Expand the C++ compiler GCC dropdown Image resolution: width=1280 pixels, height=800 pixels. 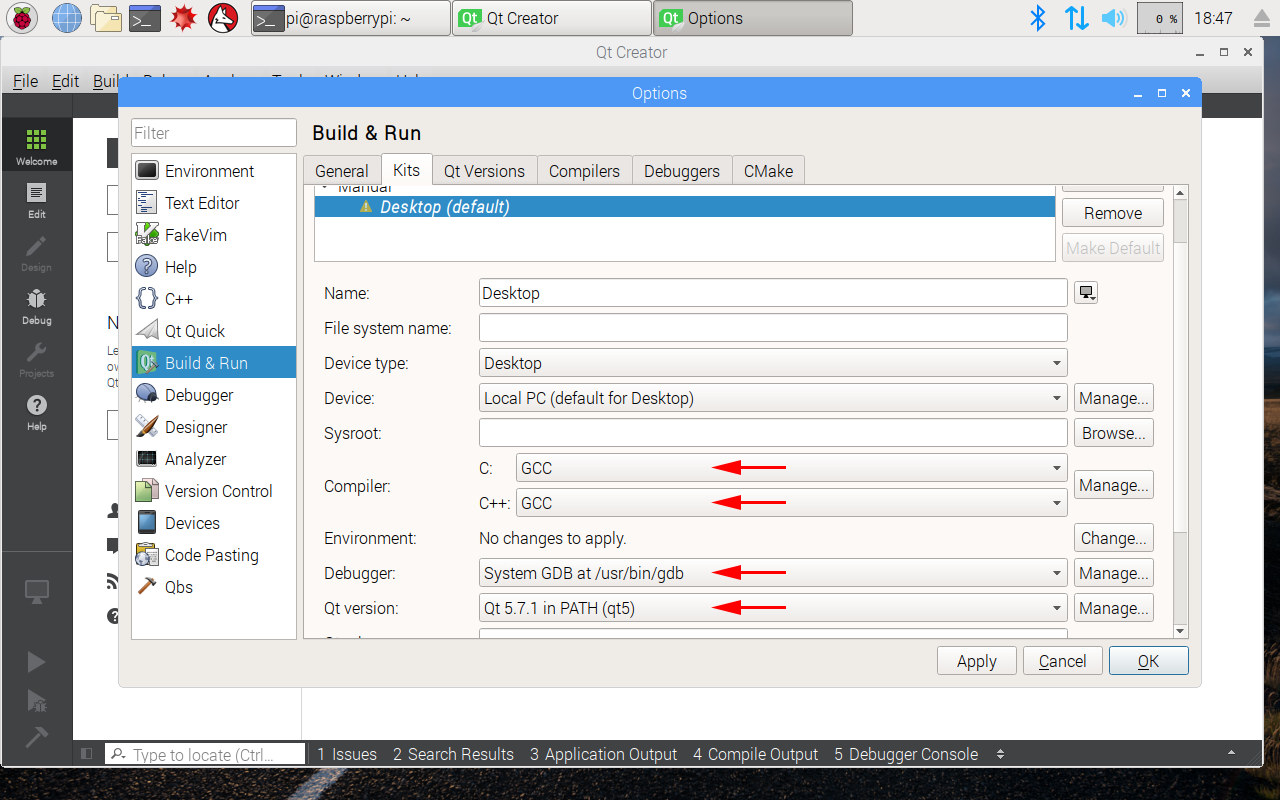click(x=1055, y=502)
